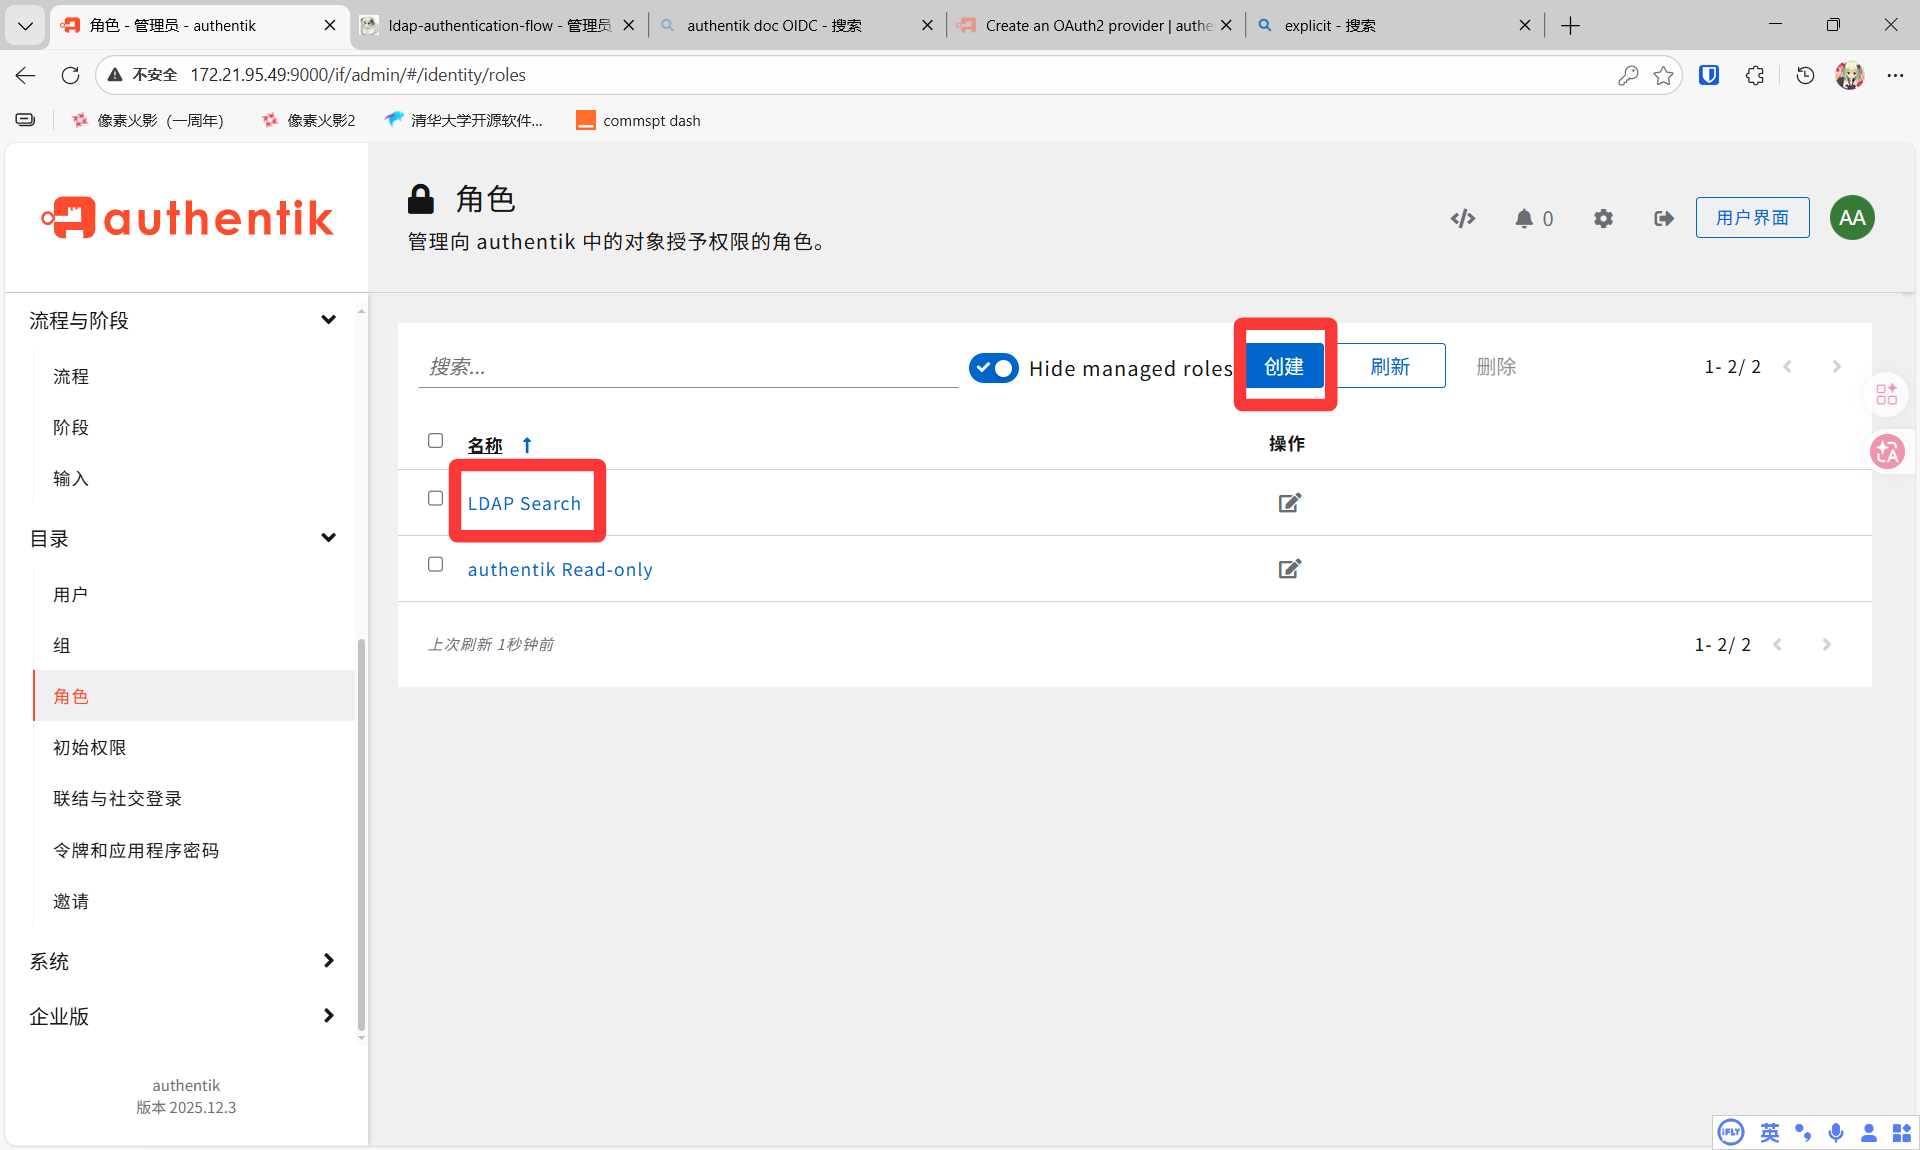Image resolution: width=1920 pixels, height=1150 pixels.
Task: Collapse the 流程与阶段 sidebar section
Action: tap(328, 320)
